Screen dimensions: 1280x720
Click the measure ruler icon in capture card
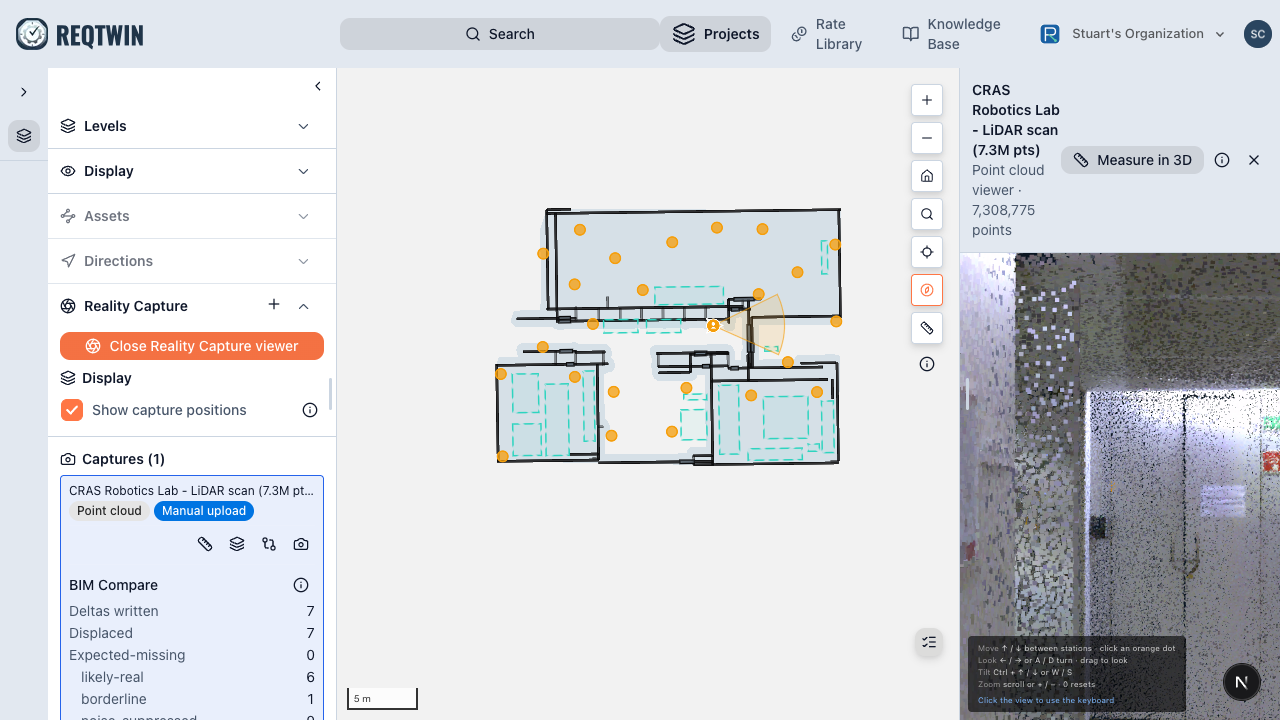tap(205, 544)
